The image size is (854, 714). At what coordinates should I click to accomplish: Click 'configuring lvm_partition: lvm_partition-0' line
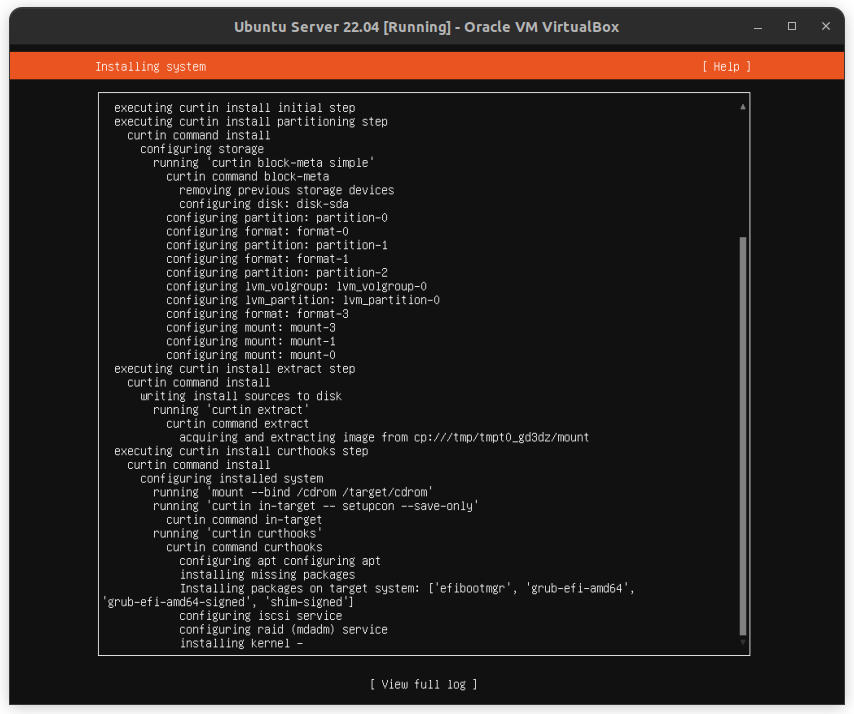(303, 300)
